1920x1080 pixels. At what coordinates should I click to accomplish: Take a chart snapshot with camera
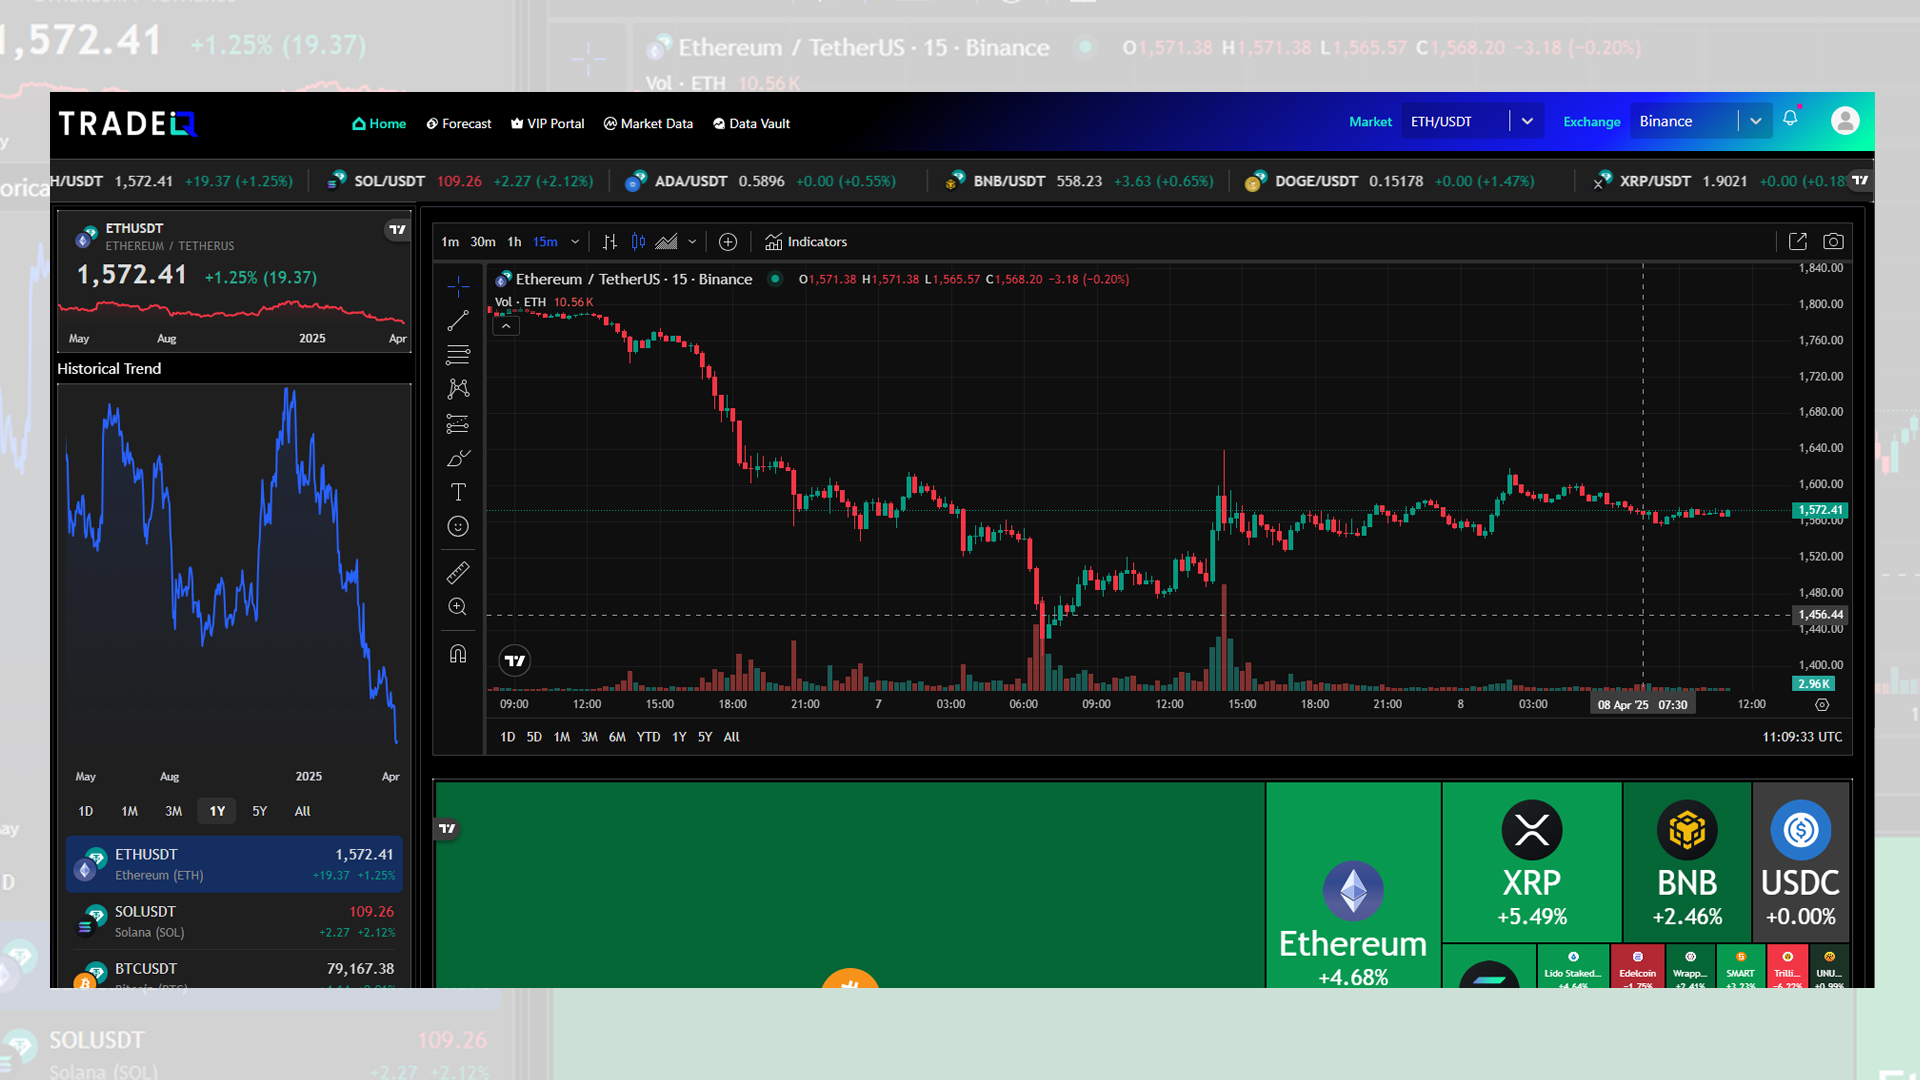click(1833, 241)
